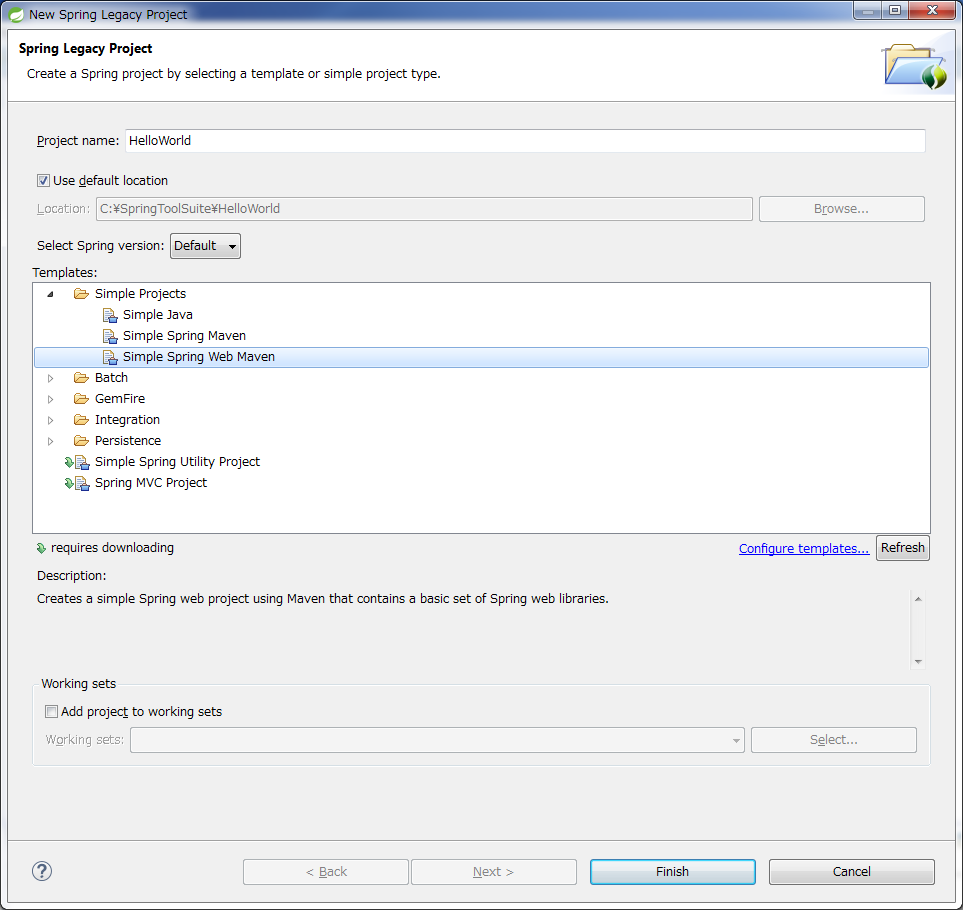Open the Configure templates link
This screenshot has height=910, width=963.
tap(803, 549)
